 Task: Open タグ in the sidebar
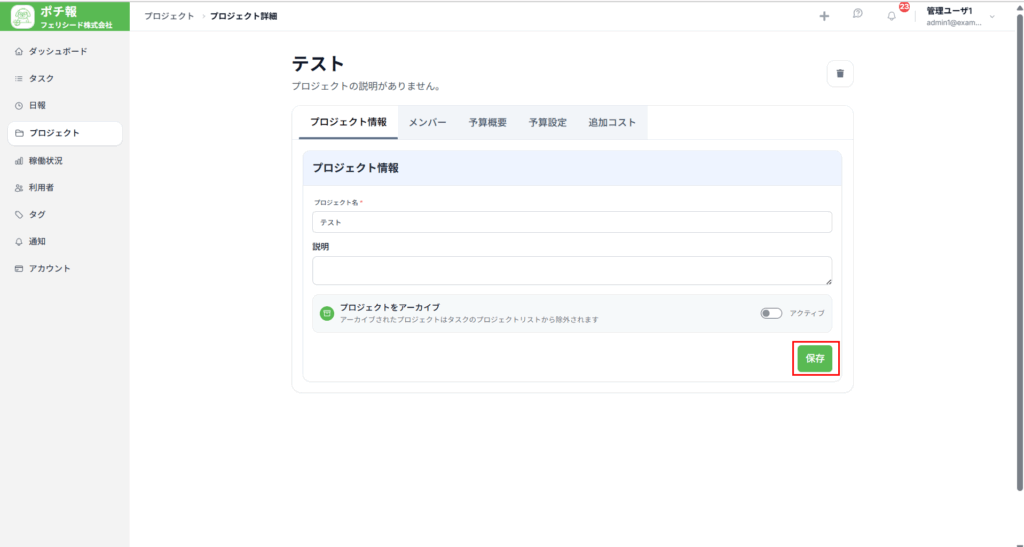(37, 214)
